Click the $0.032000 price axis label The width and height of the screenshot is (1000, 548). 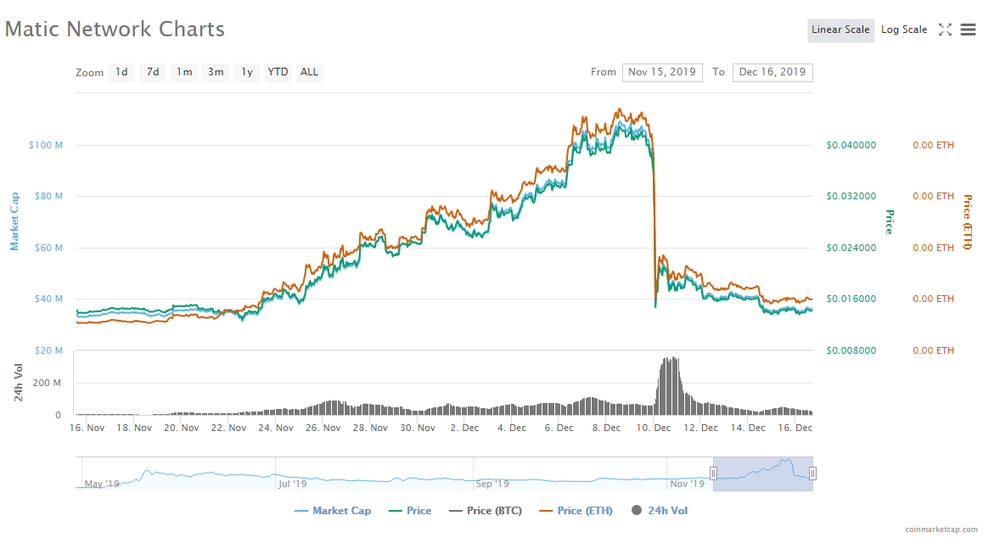[851, 196]
